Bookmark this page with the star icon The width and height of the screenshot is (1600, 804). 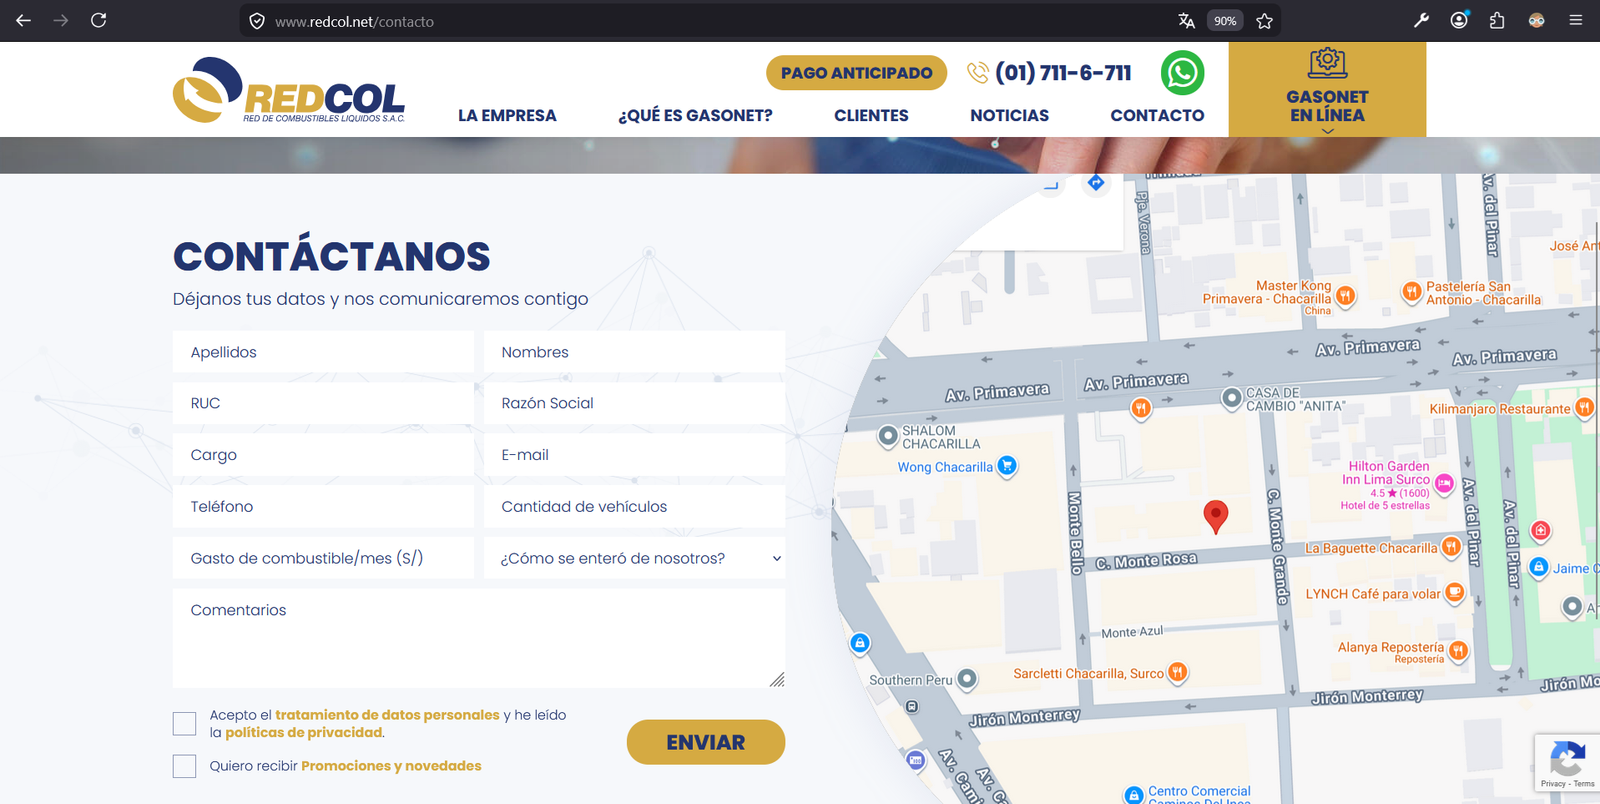(x=1264, y=21)
